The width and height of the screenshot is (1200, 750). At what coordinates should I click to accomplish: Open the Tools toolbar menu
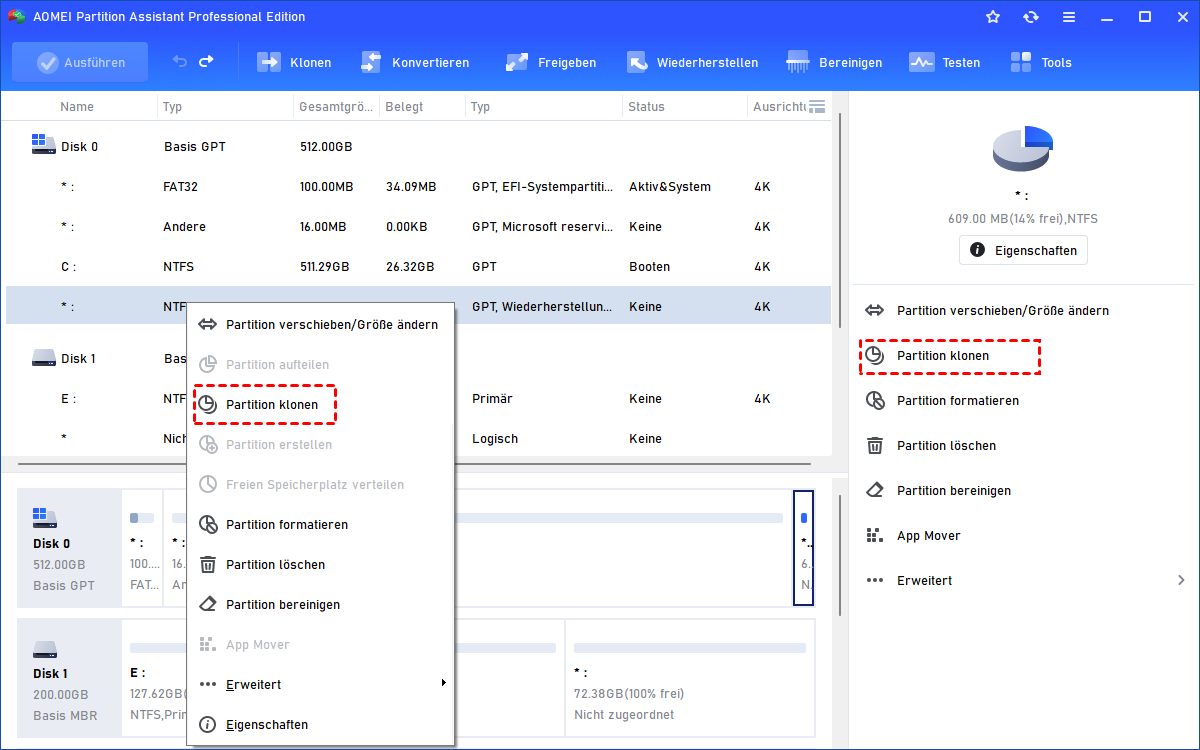(x=1040, y=62)
